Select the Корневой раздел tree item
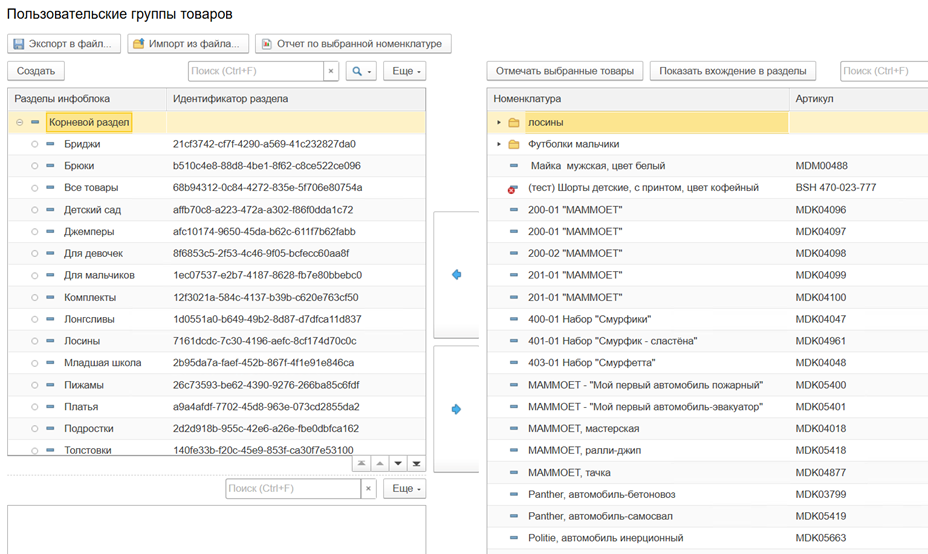The image size is (928, 554). 89,123
